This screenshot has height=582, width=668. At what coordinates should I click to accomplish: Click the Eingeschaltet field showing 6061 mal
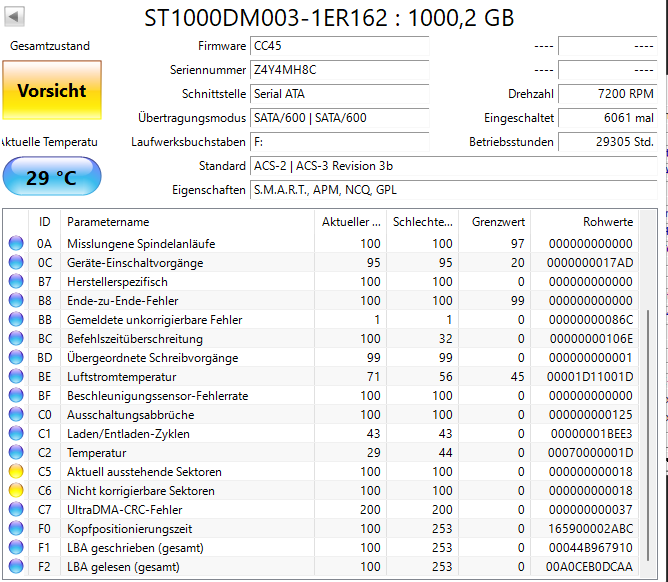pos(608,118)
